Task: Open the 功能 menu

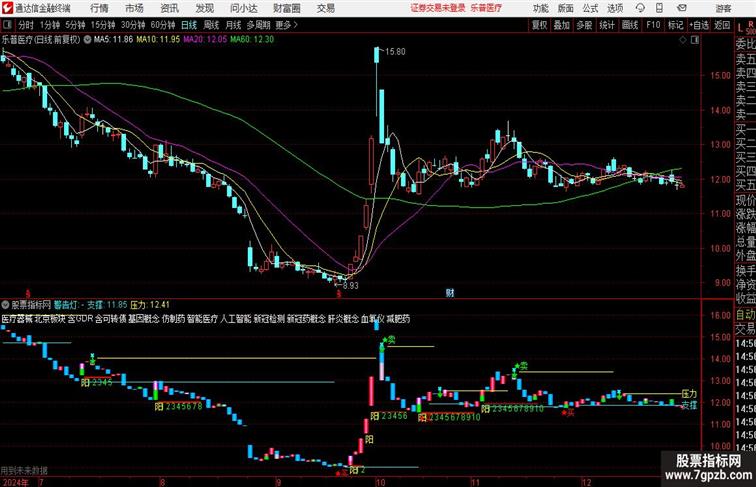Action: (540, 8)
